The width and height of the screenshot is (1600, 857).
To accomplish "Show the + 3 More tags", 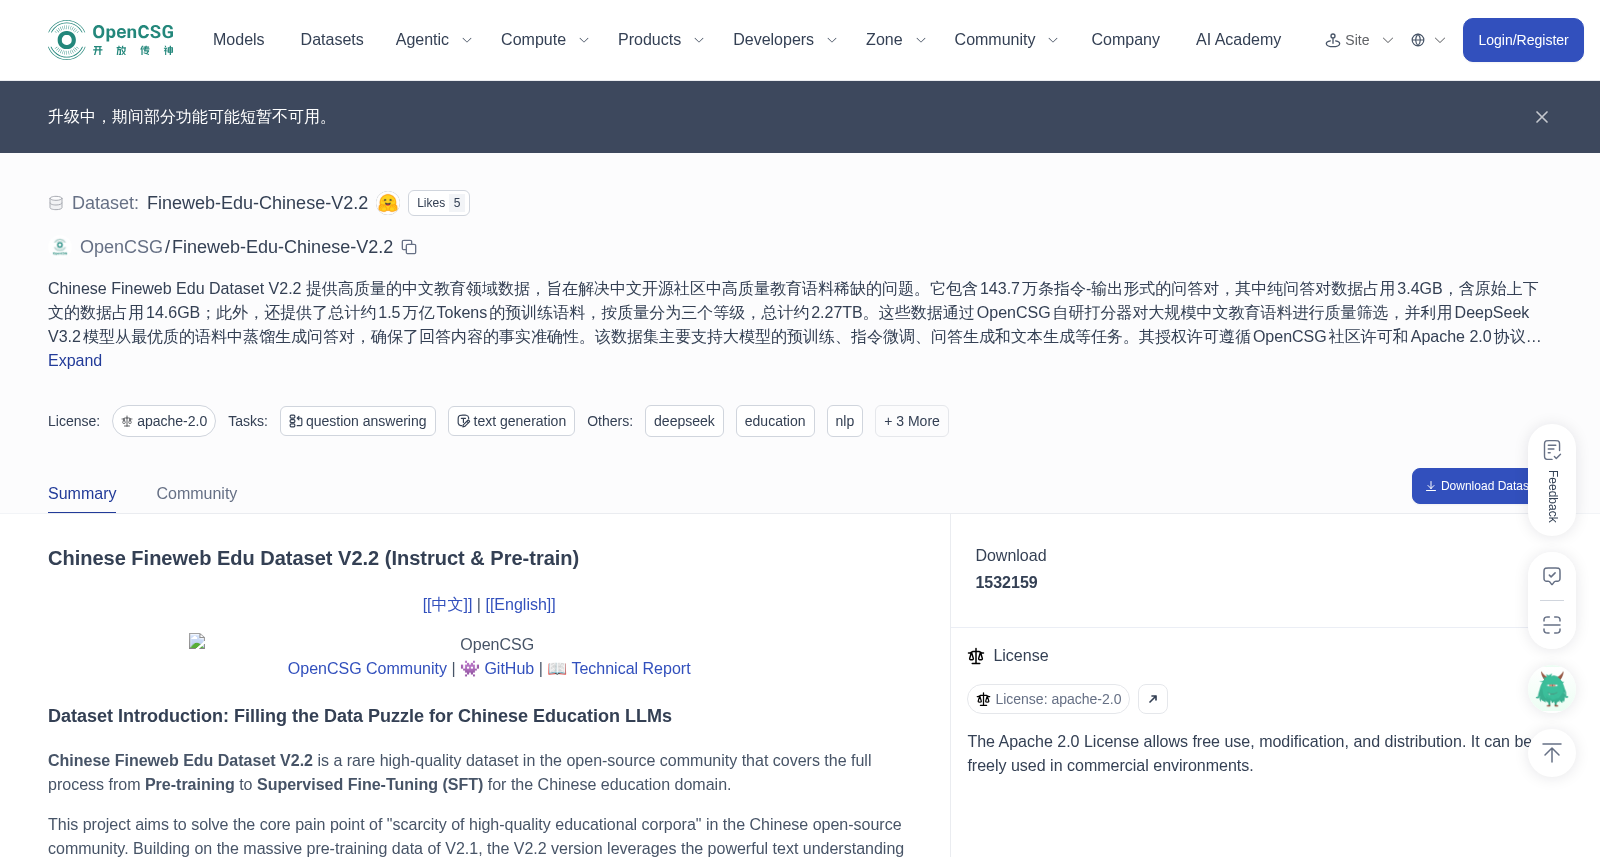I will click(912, 421).
